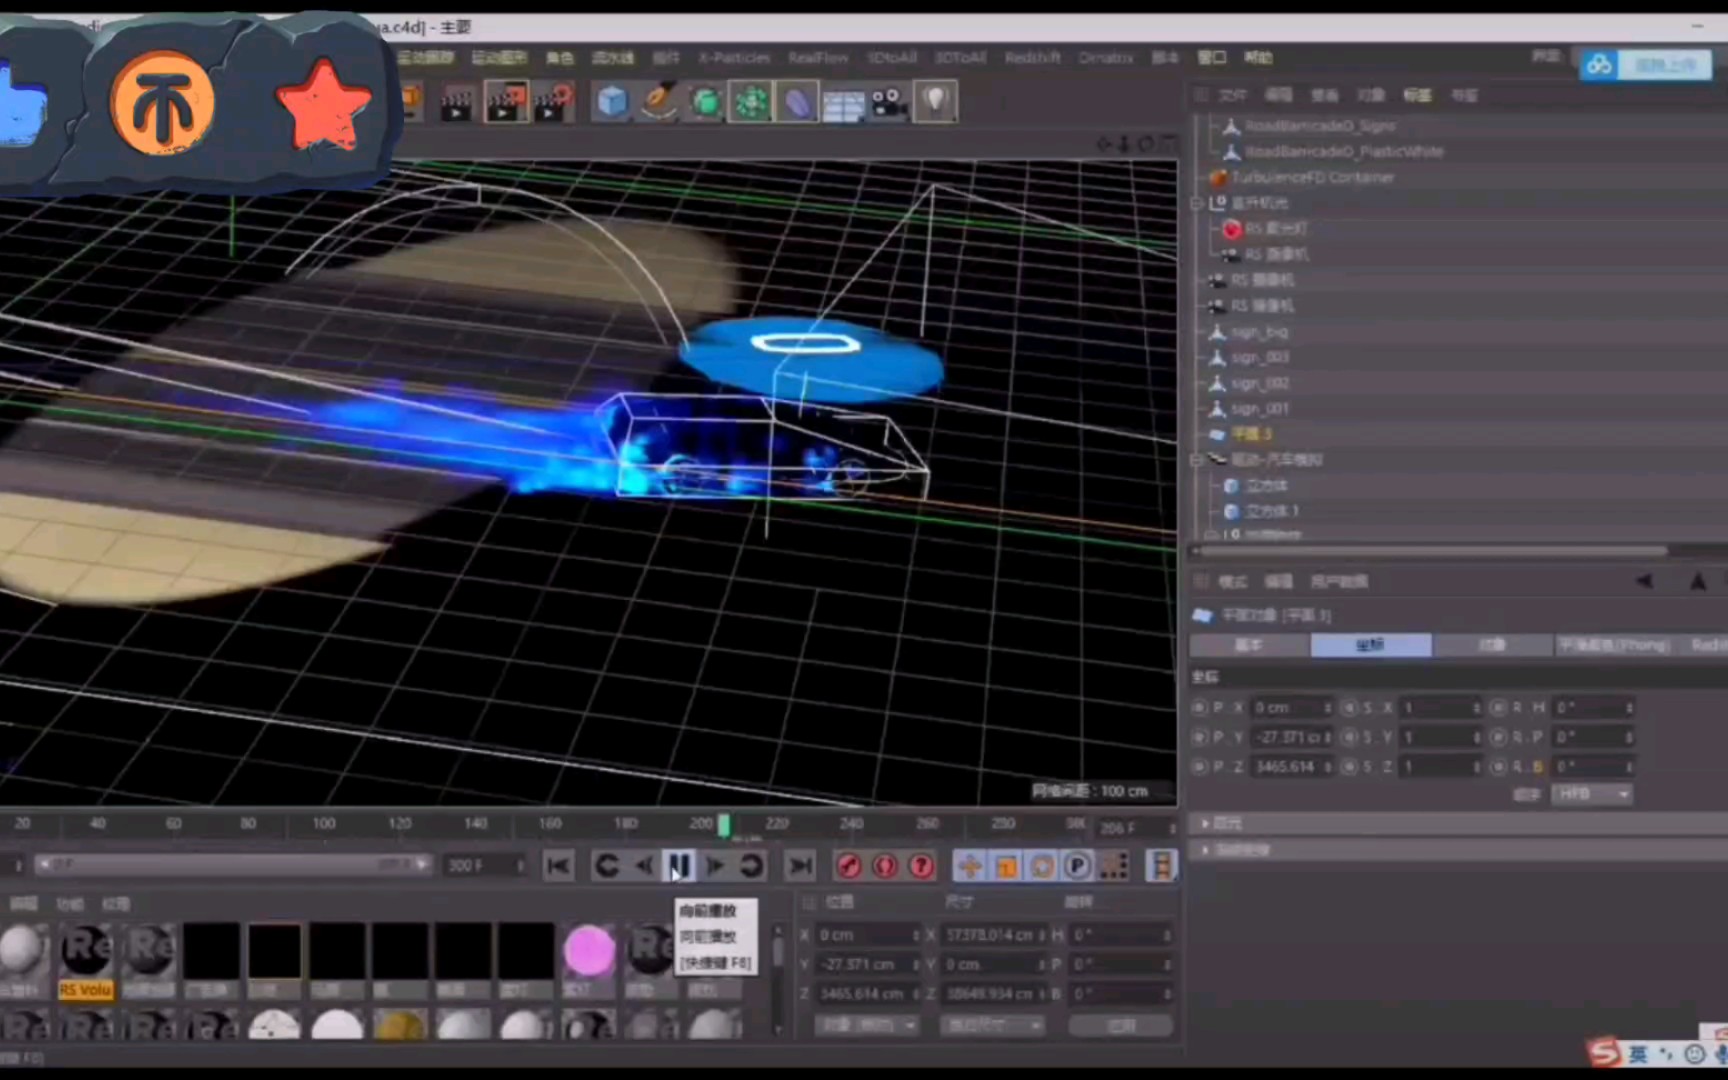1728x1080 pixels.
Task: Toggle the play/pause playback button
Action: [679, 866]
